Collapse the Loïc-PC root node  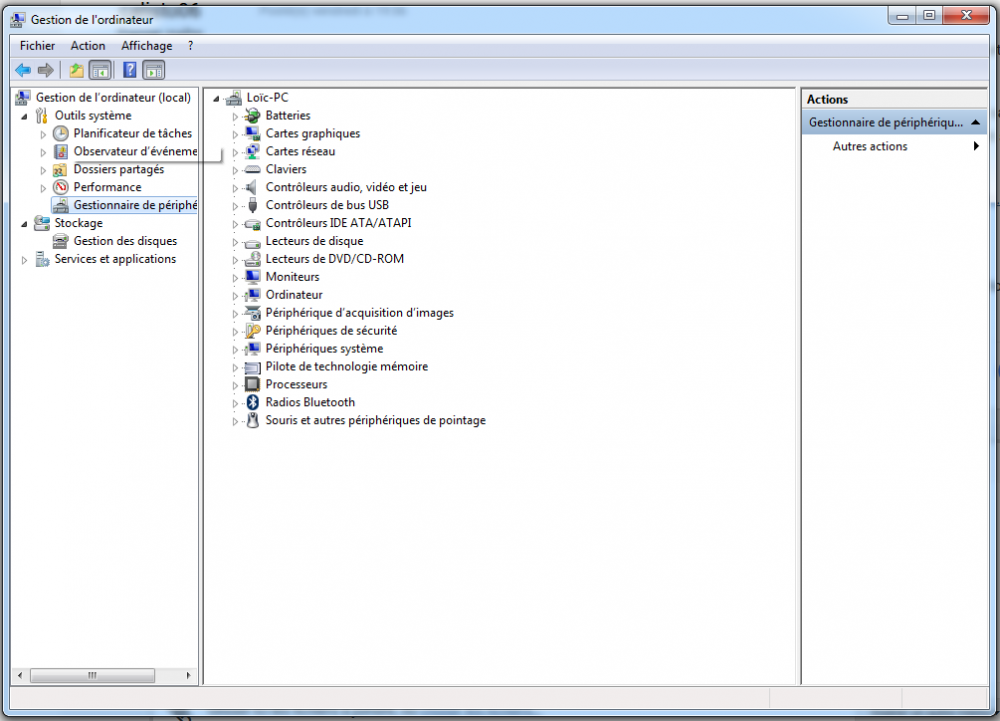pyautogui.click(x=216, y=98)
